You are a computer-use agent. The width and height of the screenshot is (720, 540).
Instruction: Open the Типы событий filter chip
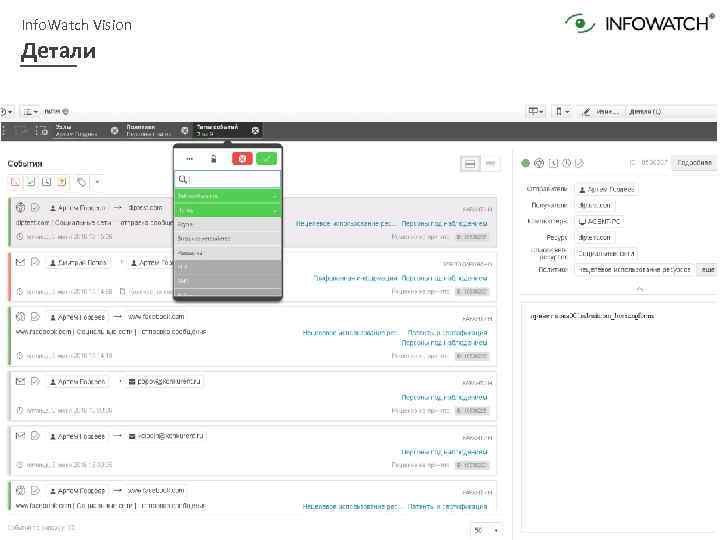[x=217, y=130]
